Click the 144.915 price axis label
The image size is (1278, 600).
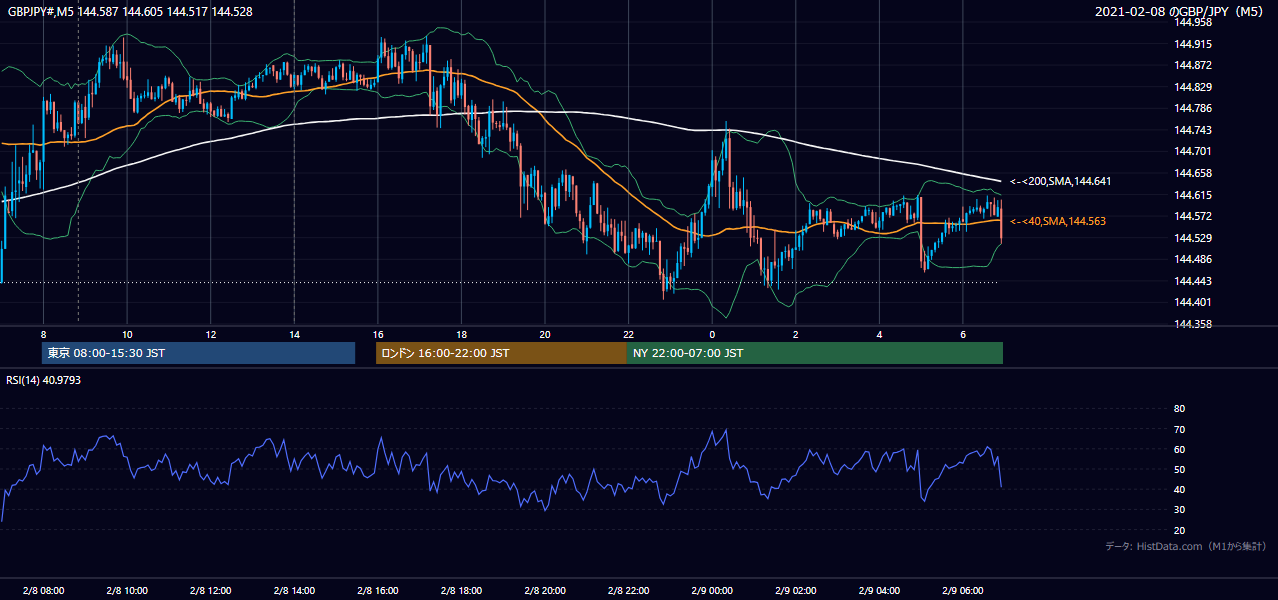(x=1194, y=44)
